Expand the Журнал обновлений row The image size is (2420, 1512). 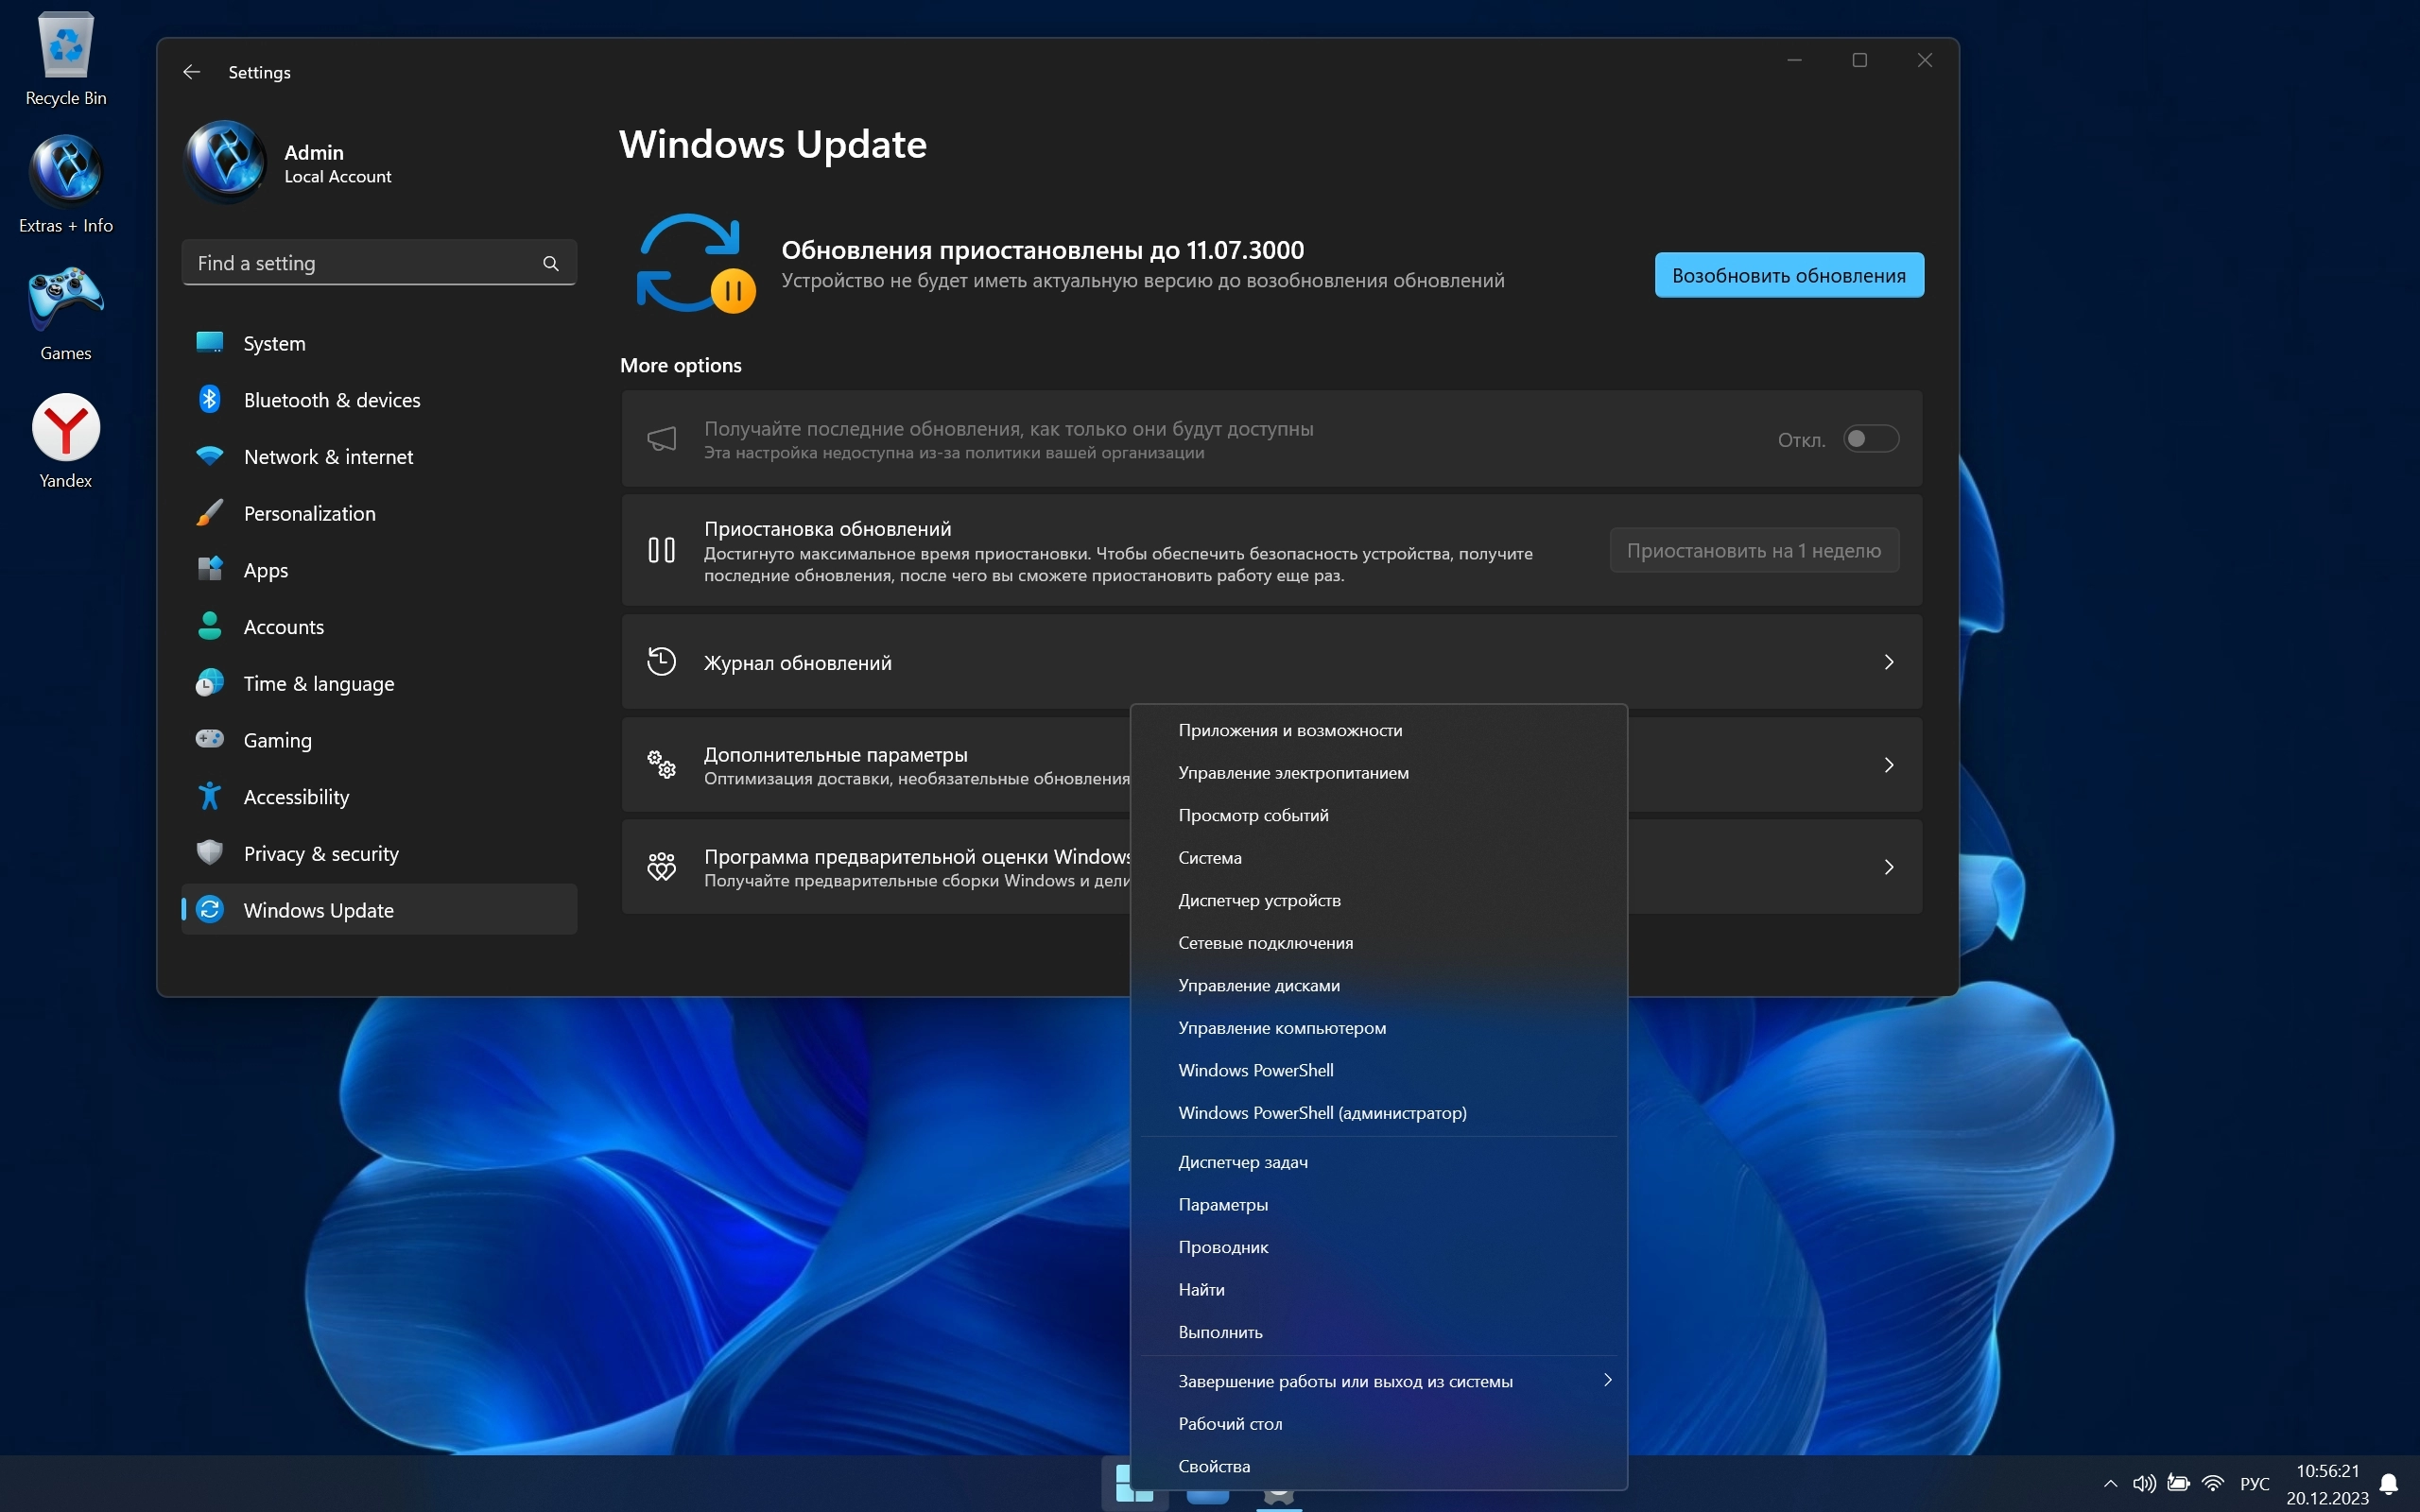(x=1270, y=662)
